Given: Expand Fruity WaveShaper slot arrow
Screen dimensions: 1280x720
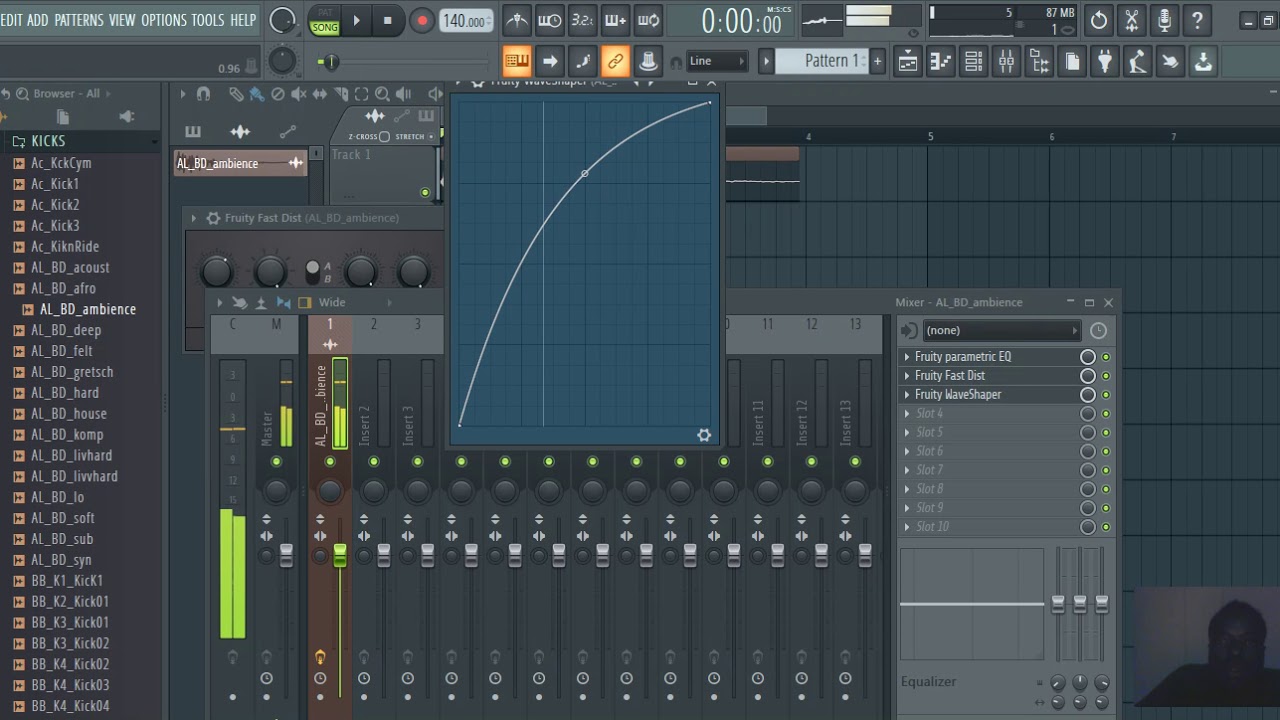Looking at the screenshot, I should (x=907, y=395).
